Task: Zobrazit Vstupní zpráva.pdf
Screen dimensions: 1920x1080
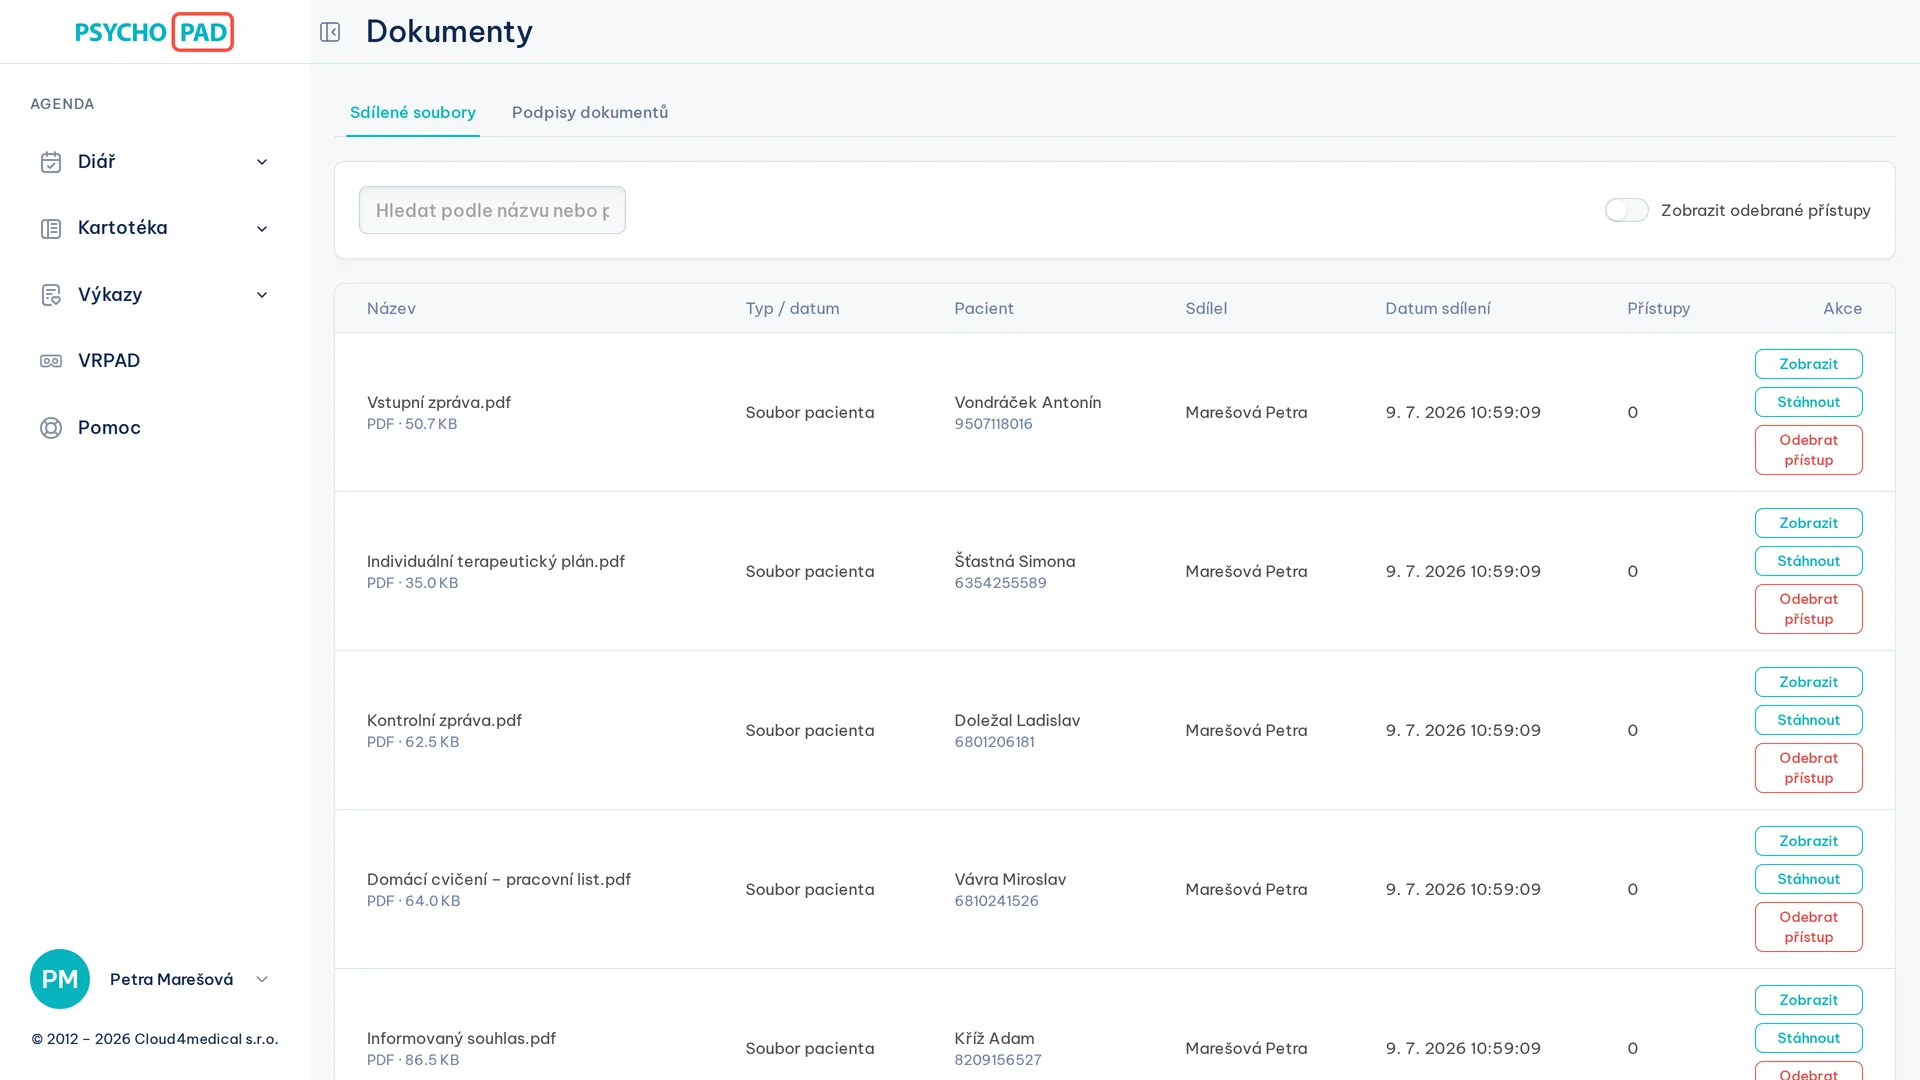Action: pyautogui.click(x=1808, y=364)
